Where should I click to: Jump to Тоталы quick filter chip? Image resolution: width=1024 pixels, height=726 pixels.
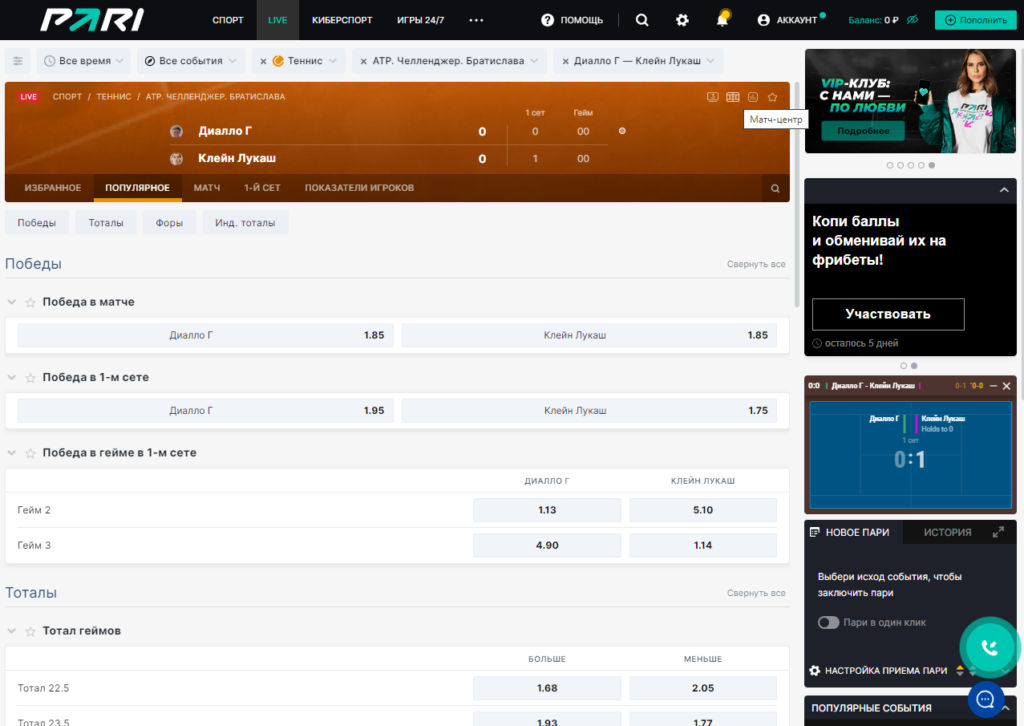point(106,223)
